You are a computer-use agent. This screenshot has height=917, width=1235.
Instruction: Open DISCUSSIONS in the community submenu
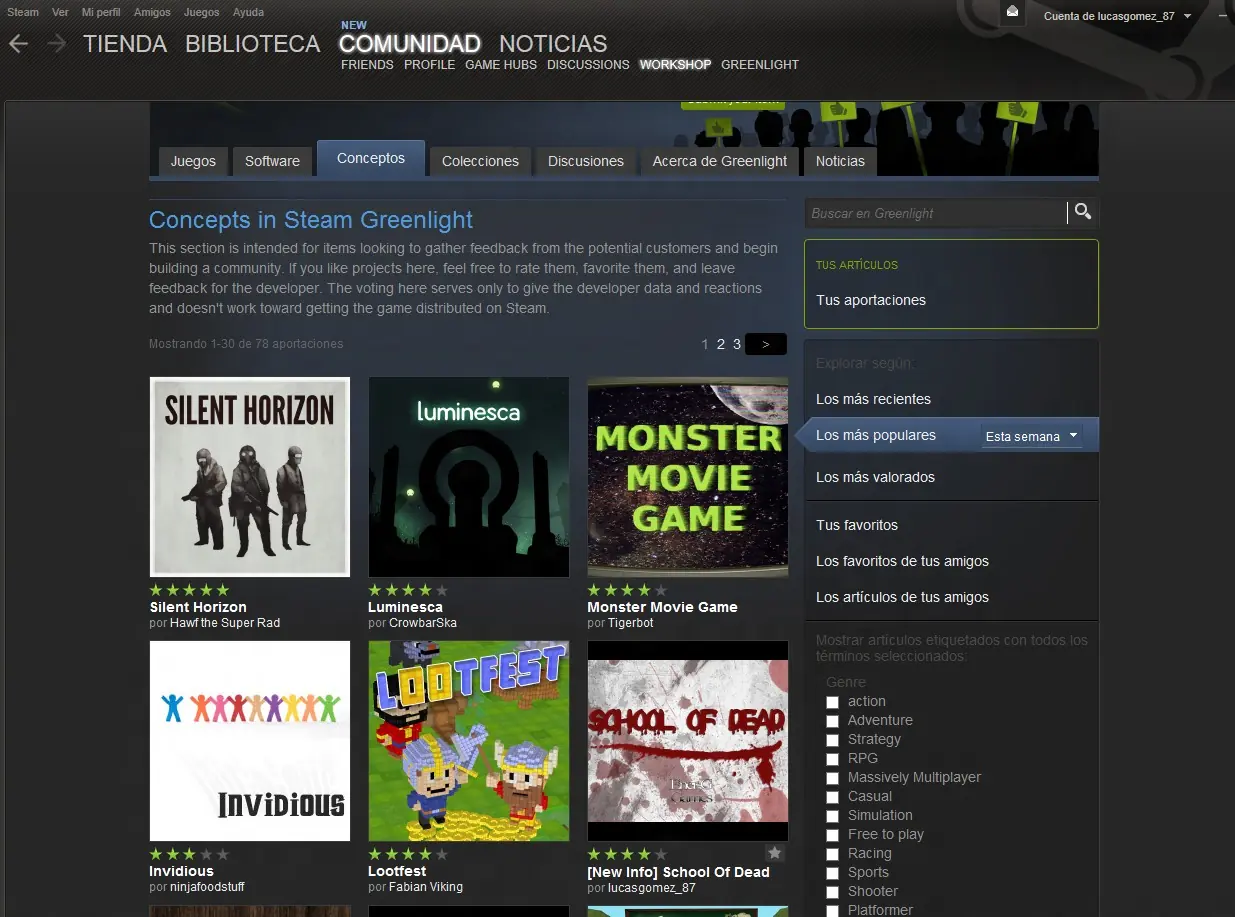coord(589,65)
